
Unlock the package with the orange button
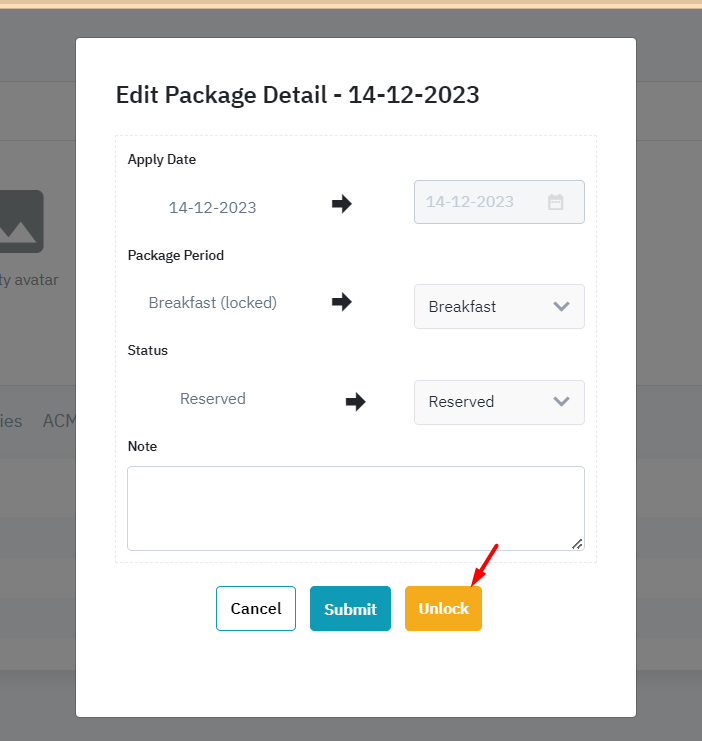(x=443, y=609)
